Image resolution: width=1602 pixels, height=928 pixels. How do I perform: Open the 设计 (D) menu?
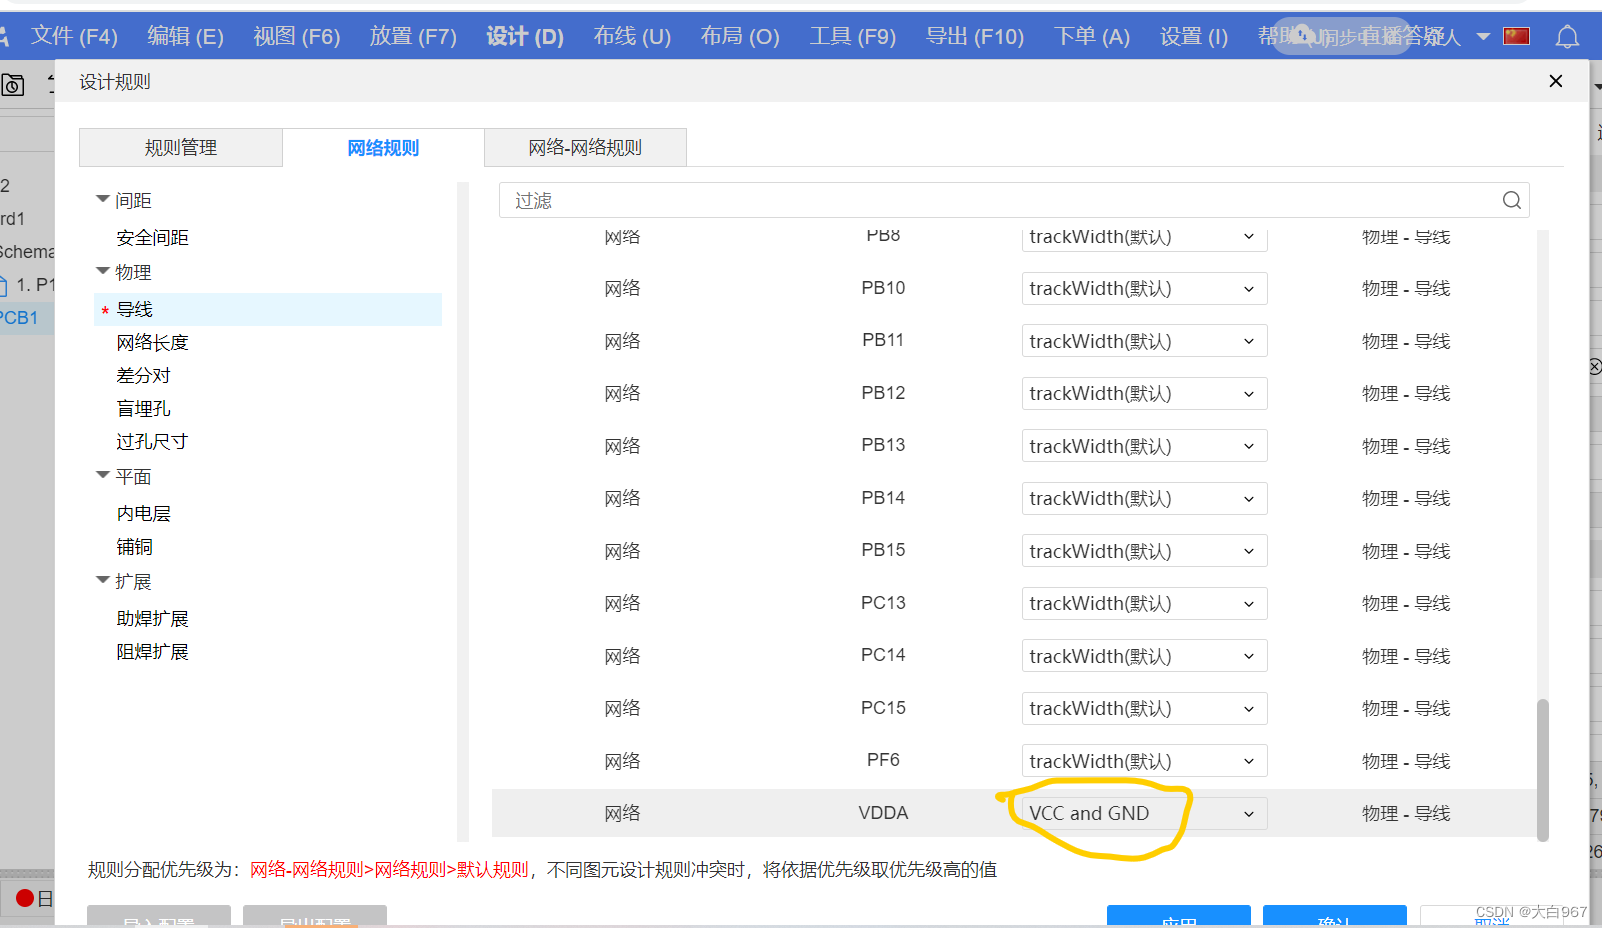(x=524, y=35)
